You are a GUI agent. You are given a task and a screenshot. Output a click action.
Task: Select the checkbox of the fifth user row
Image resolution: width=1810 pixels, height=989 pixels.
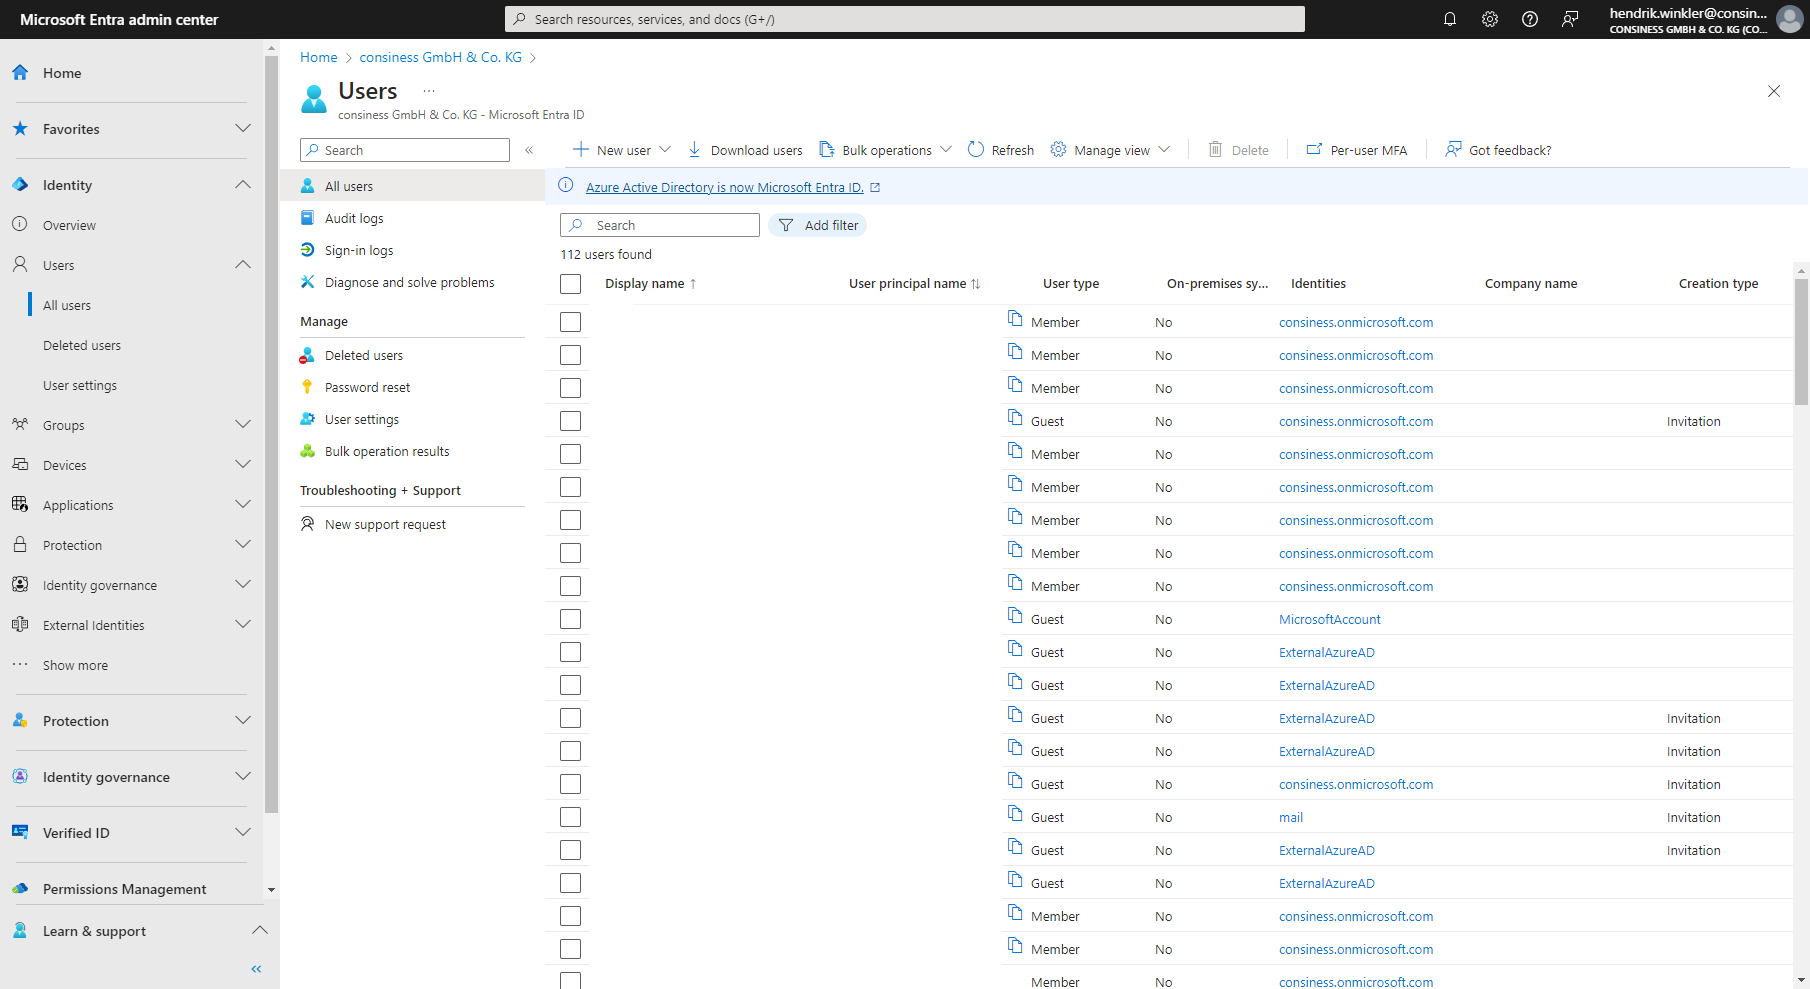click(571, 454)
